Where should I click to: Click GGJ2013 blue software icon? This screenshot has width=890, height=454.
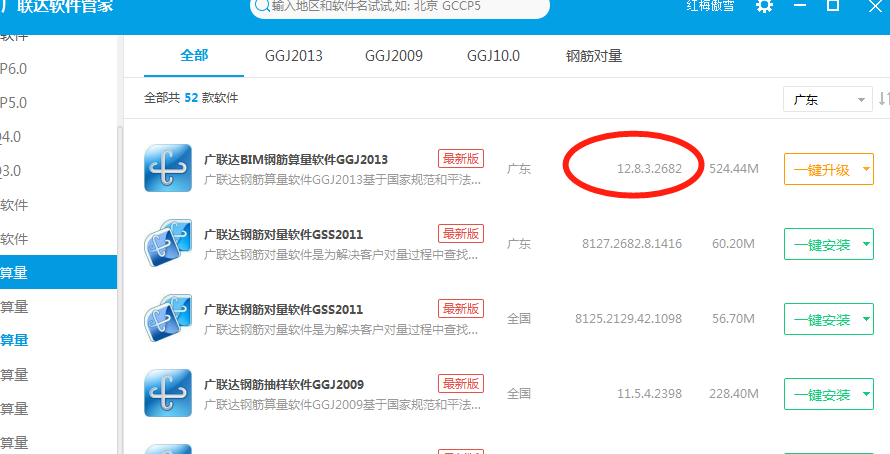168,168
